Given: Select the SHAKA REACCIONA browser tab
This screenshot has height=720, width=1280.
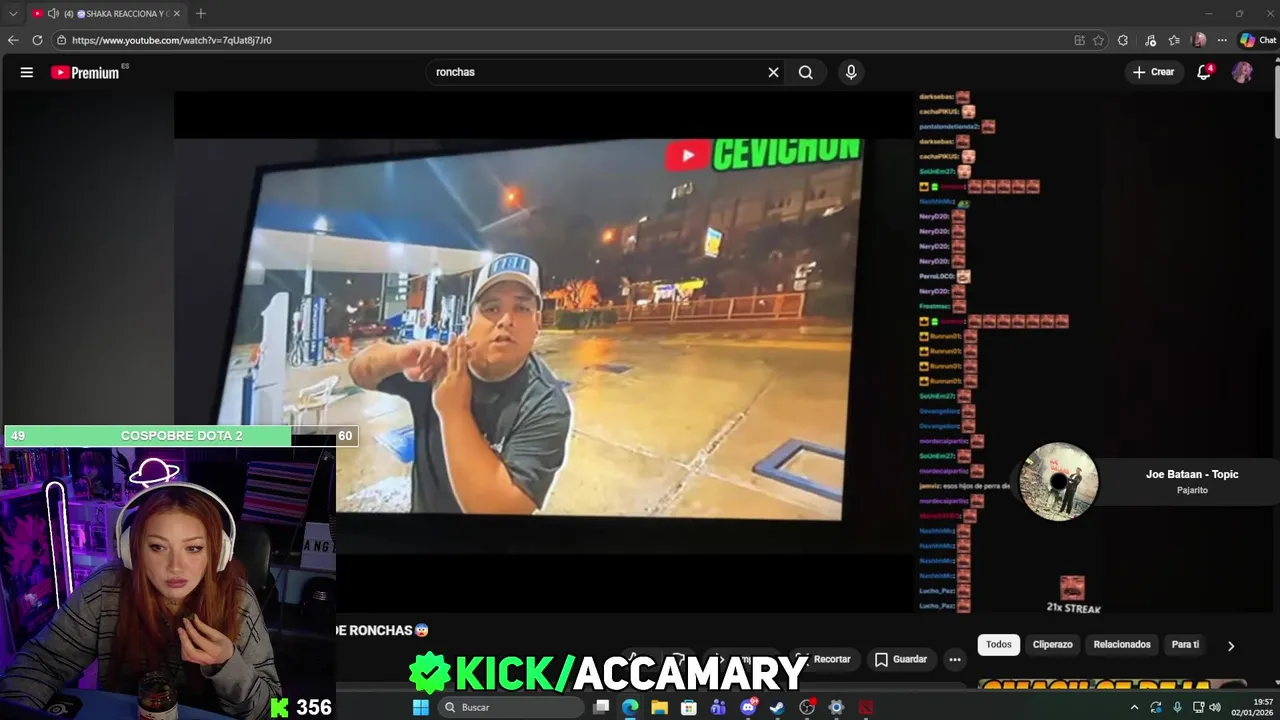Looking at the screenshot, I should tap(106, 14).
